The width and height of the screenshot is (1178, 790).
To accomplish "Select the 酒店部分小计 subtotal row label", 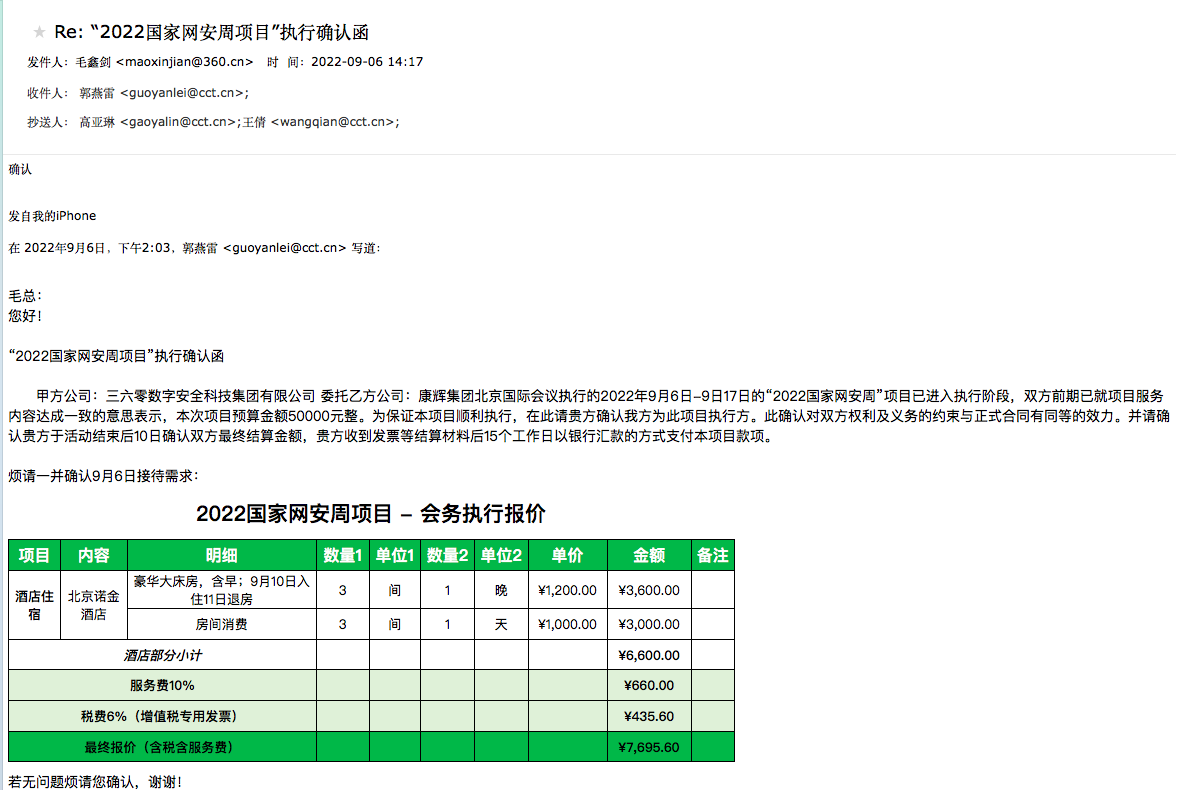I will (162, 656).
